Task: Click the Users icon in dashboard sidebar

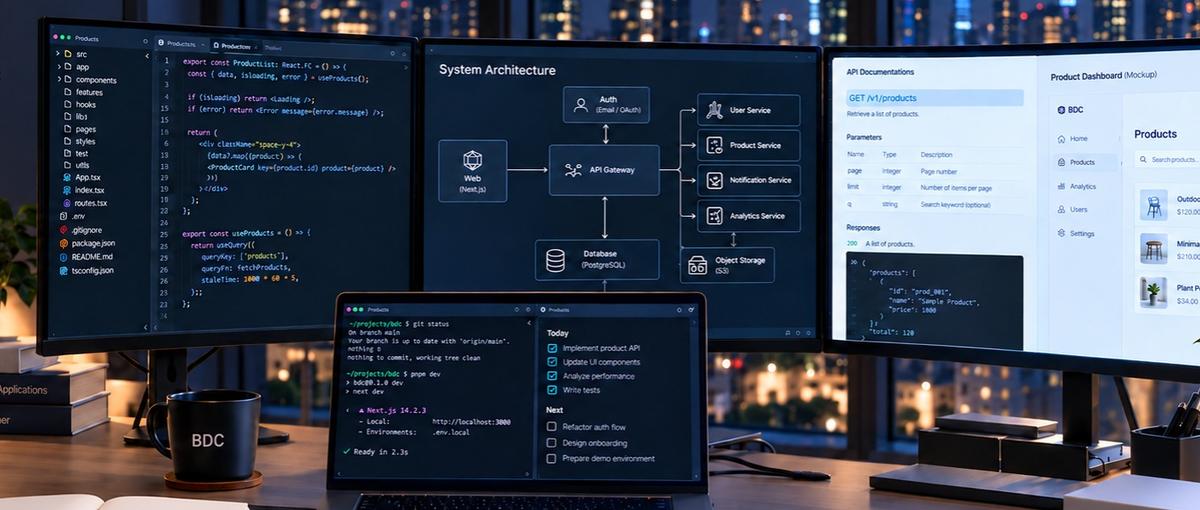Action: click(x=1061, y=209)
